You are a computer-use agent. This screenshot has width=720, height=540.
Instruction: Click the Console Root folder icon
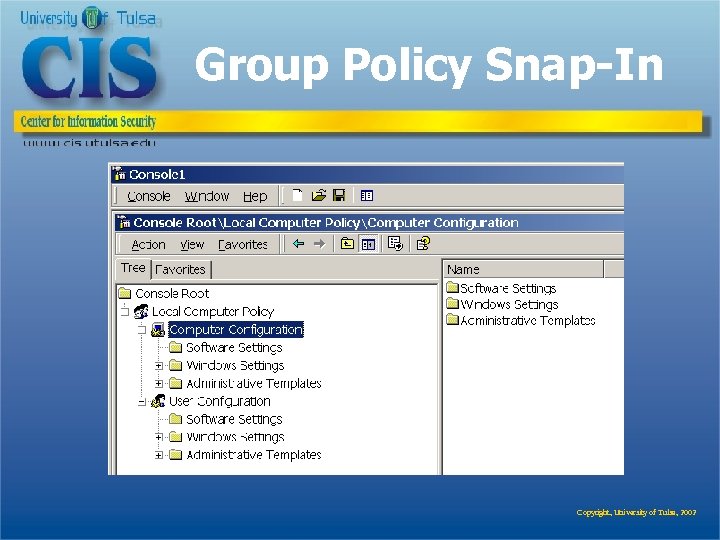pyautogui.click(x=125, y=293)
